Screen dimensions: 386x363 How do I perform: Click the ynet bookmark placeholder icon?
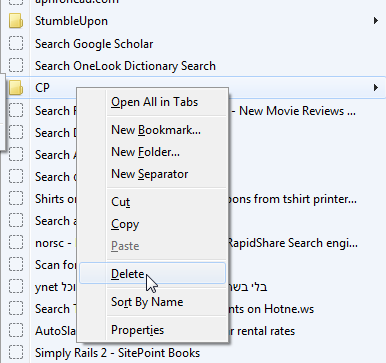point(16,287)
